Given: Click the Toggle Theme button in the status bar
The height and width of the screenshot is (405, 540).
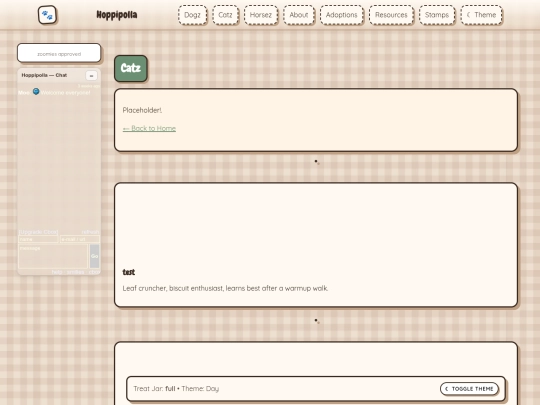Looking at the screenshot, I should [469, 388].
